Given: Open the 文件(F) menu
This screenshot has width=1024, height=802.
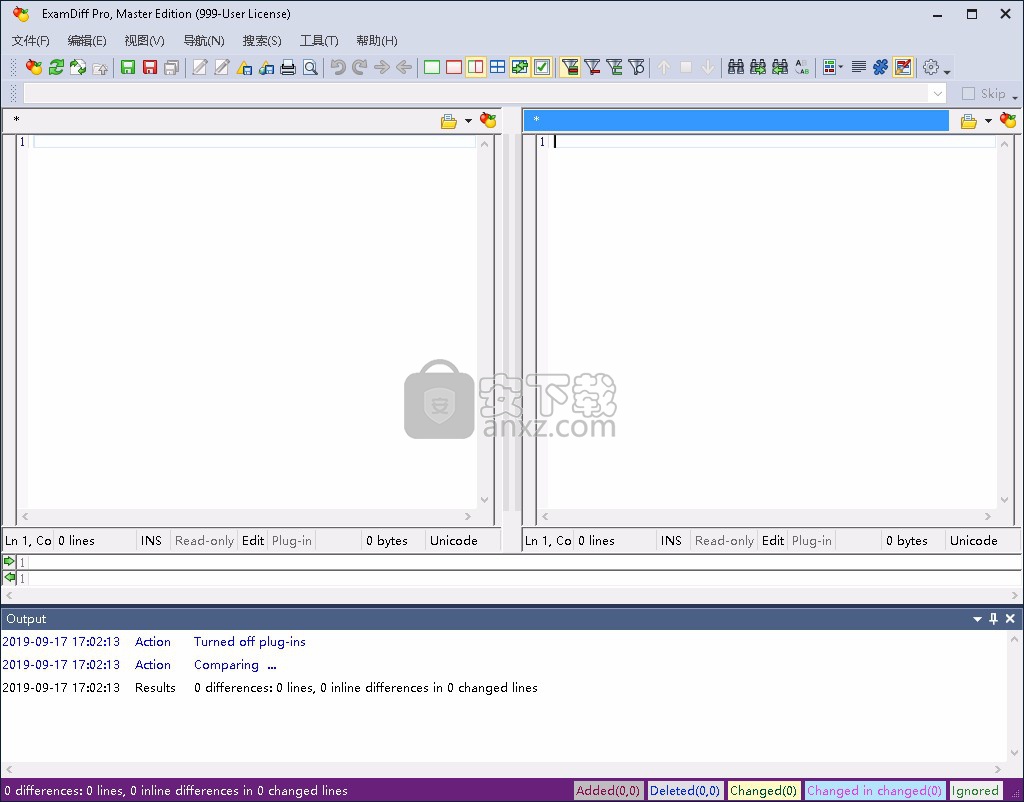Looking at the screenshot, I should click(31, 40).
